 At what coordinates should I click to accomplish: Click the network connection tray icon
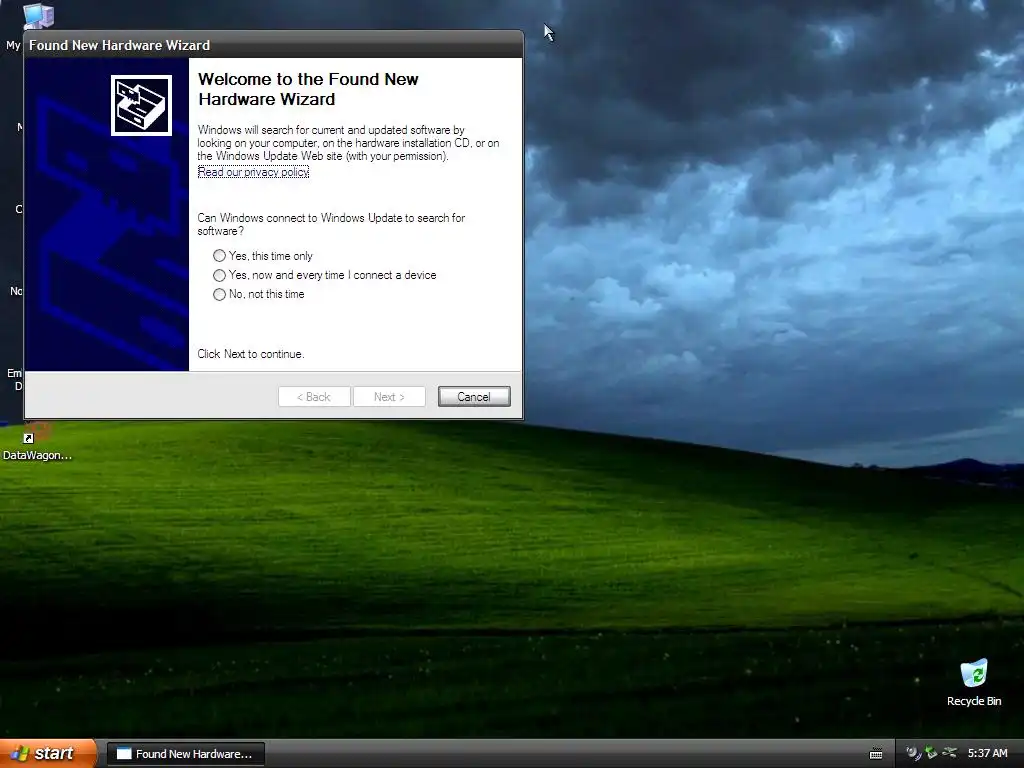click(950, 753)
